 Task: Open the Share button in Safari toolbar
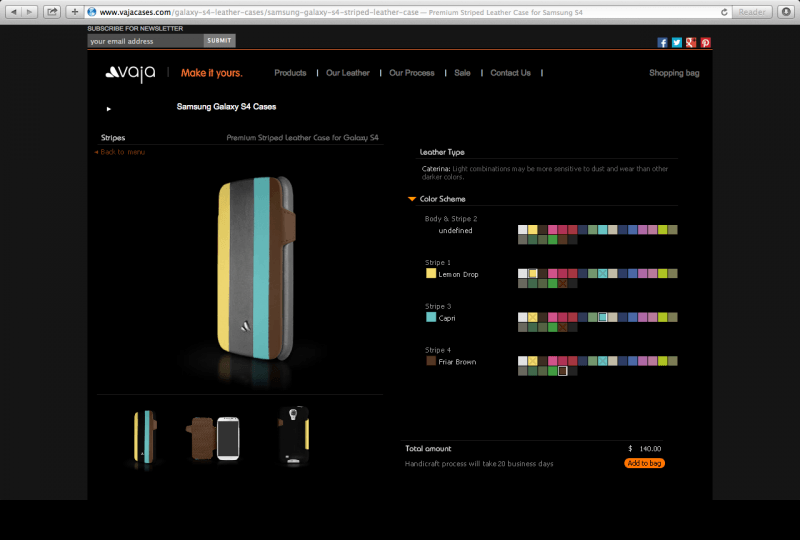point(52,12)
